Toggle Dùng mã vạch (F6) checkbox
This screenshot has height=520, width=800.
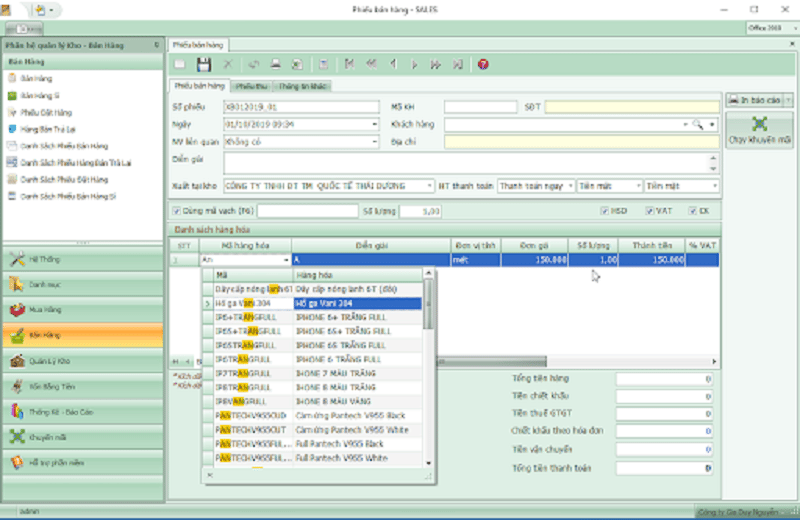177,211
